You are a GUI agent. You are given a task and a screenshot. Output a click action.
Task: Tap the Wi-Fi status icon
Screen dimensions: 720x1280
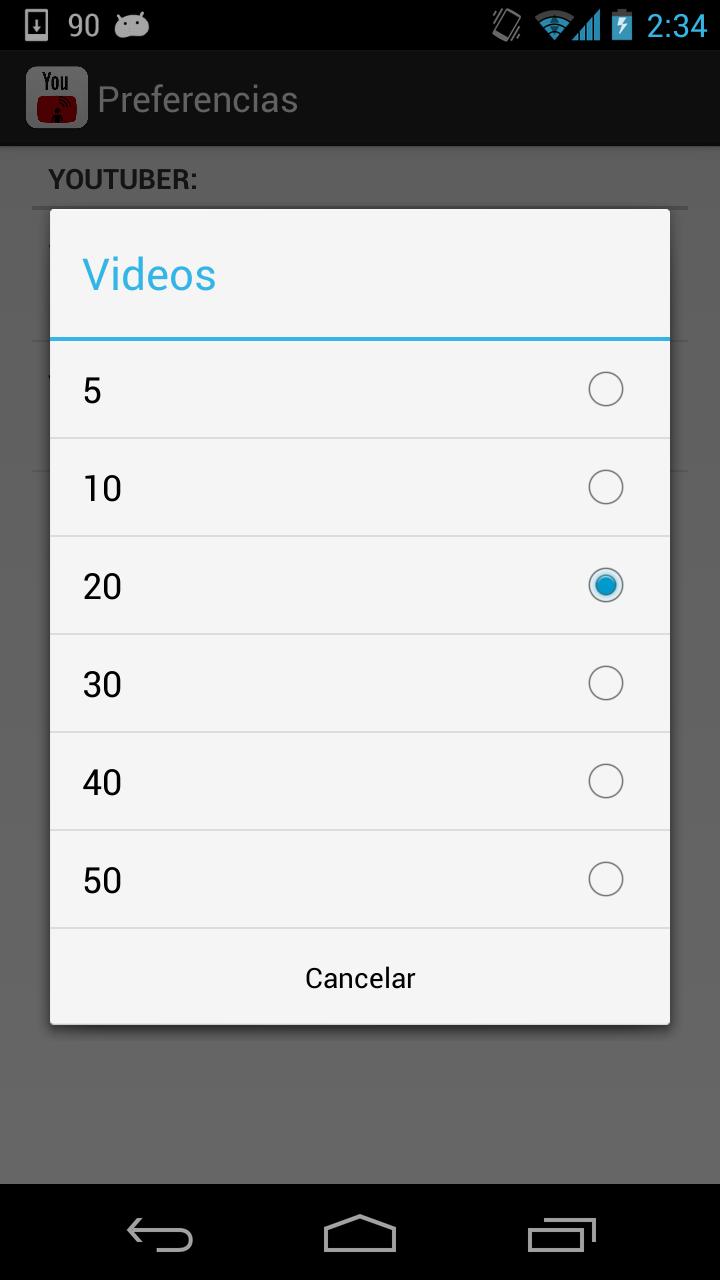pos(554,25)
